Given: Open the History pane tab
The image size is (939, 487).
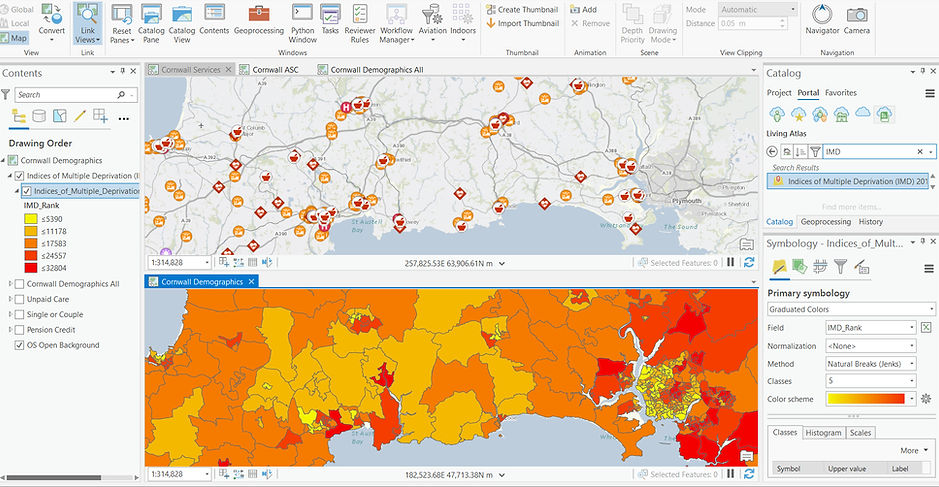Looking at the screenshot, I should click(x=871, y=222).
